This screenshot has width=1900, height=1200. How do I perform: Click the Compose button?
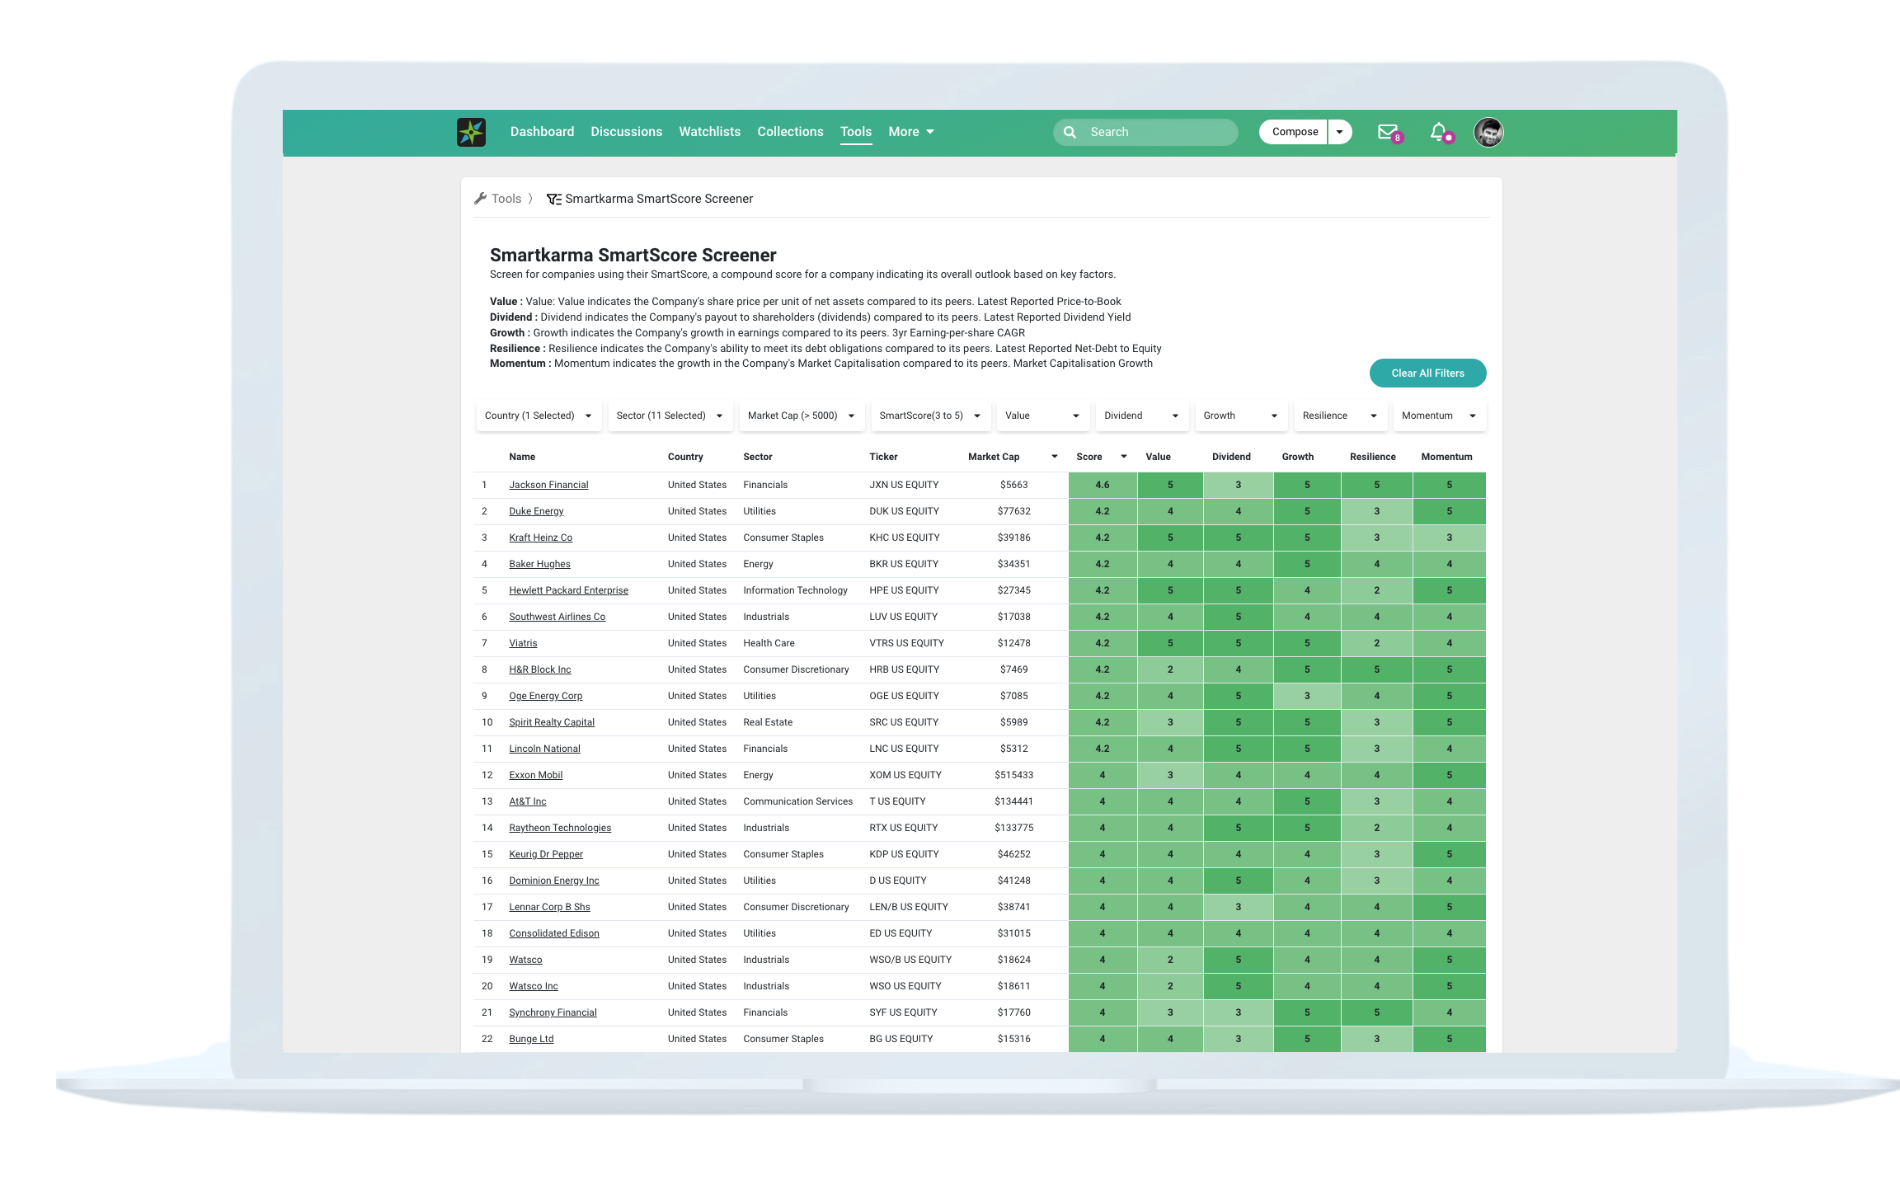pos(1294,132)
